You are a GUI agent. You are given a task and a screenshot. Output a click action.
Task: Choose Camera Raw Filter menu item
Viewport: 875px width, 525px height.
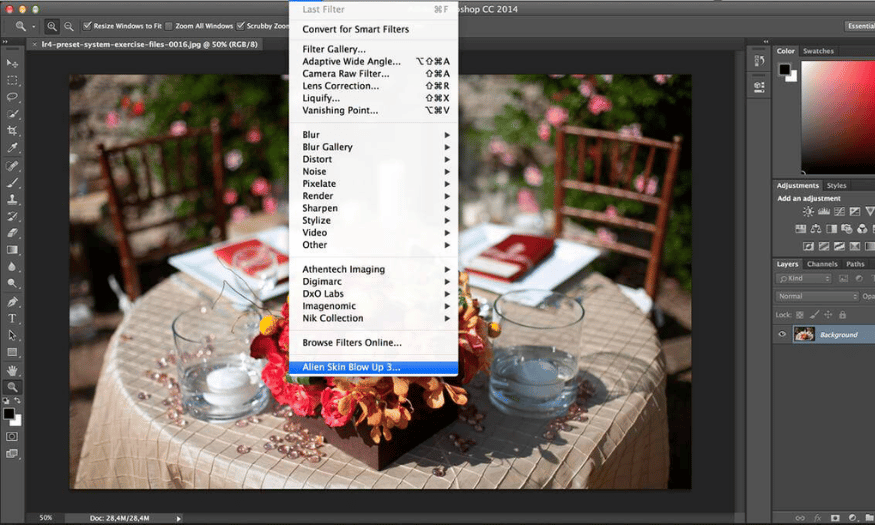pyautogui.click(x=374, y=74)
